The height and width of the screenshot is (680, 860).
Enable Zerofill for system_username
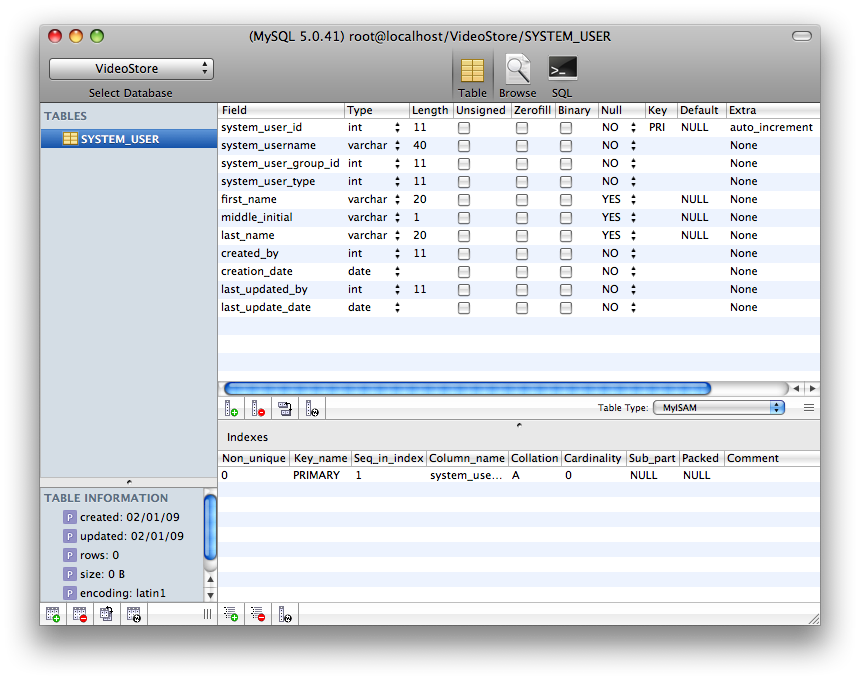[x=522, y=146]
